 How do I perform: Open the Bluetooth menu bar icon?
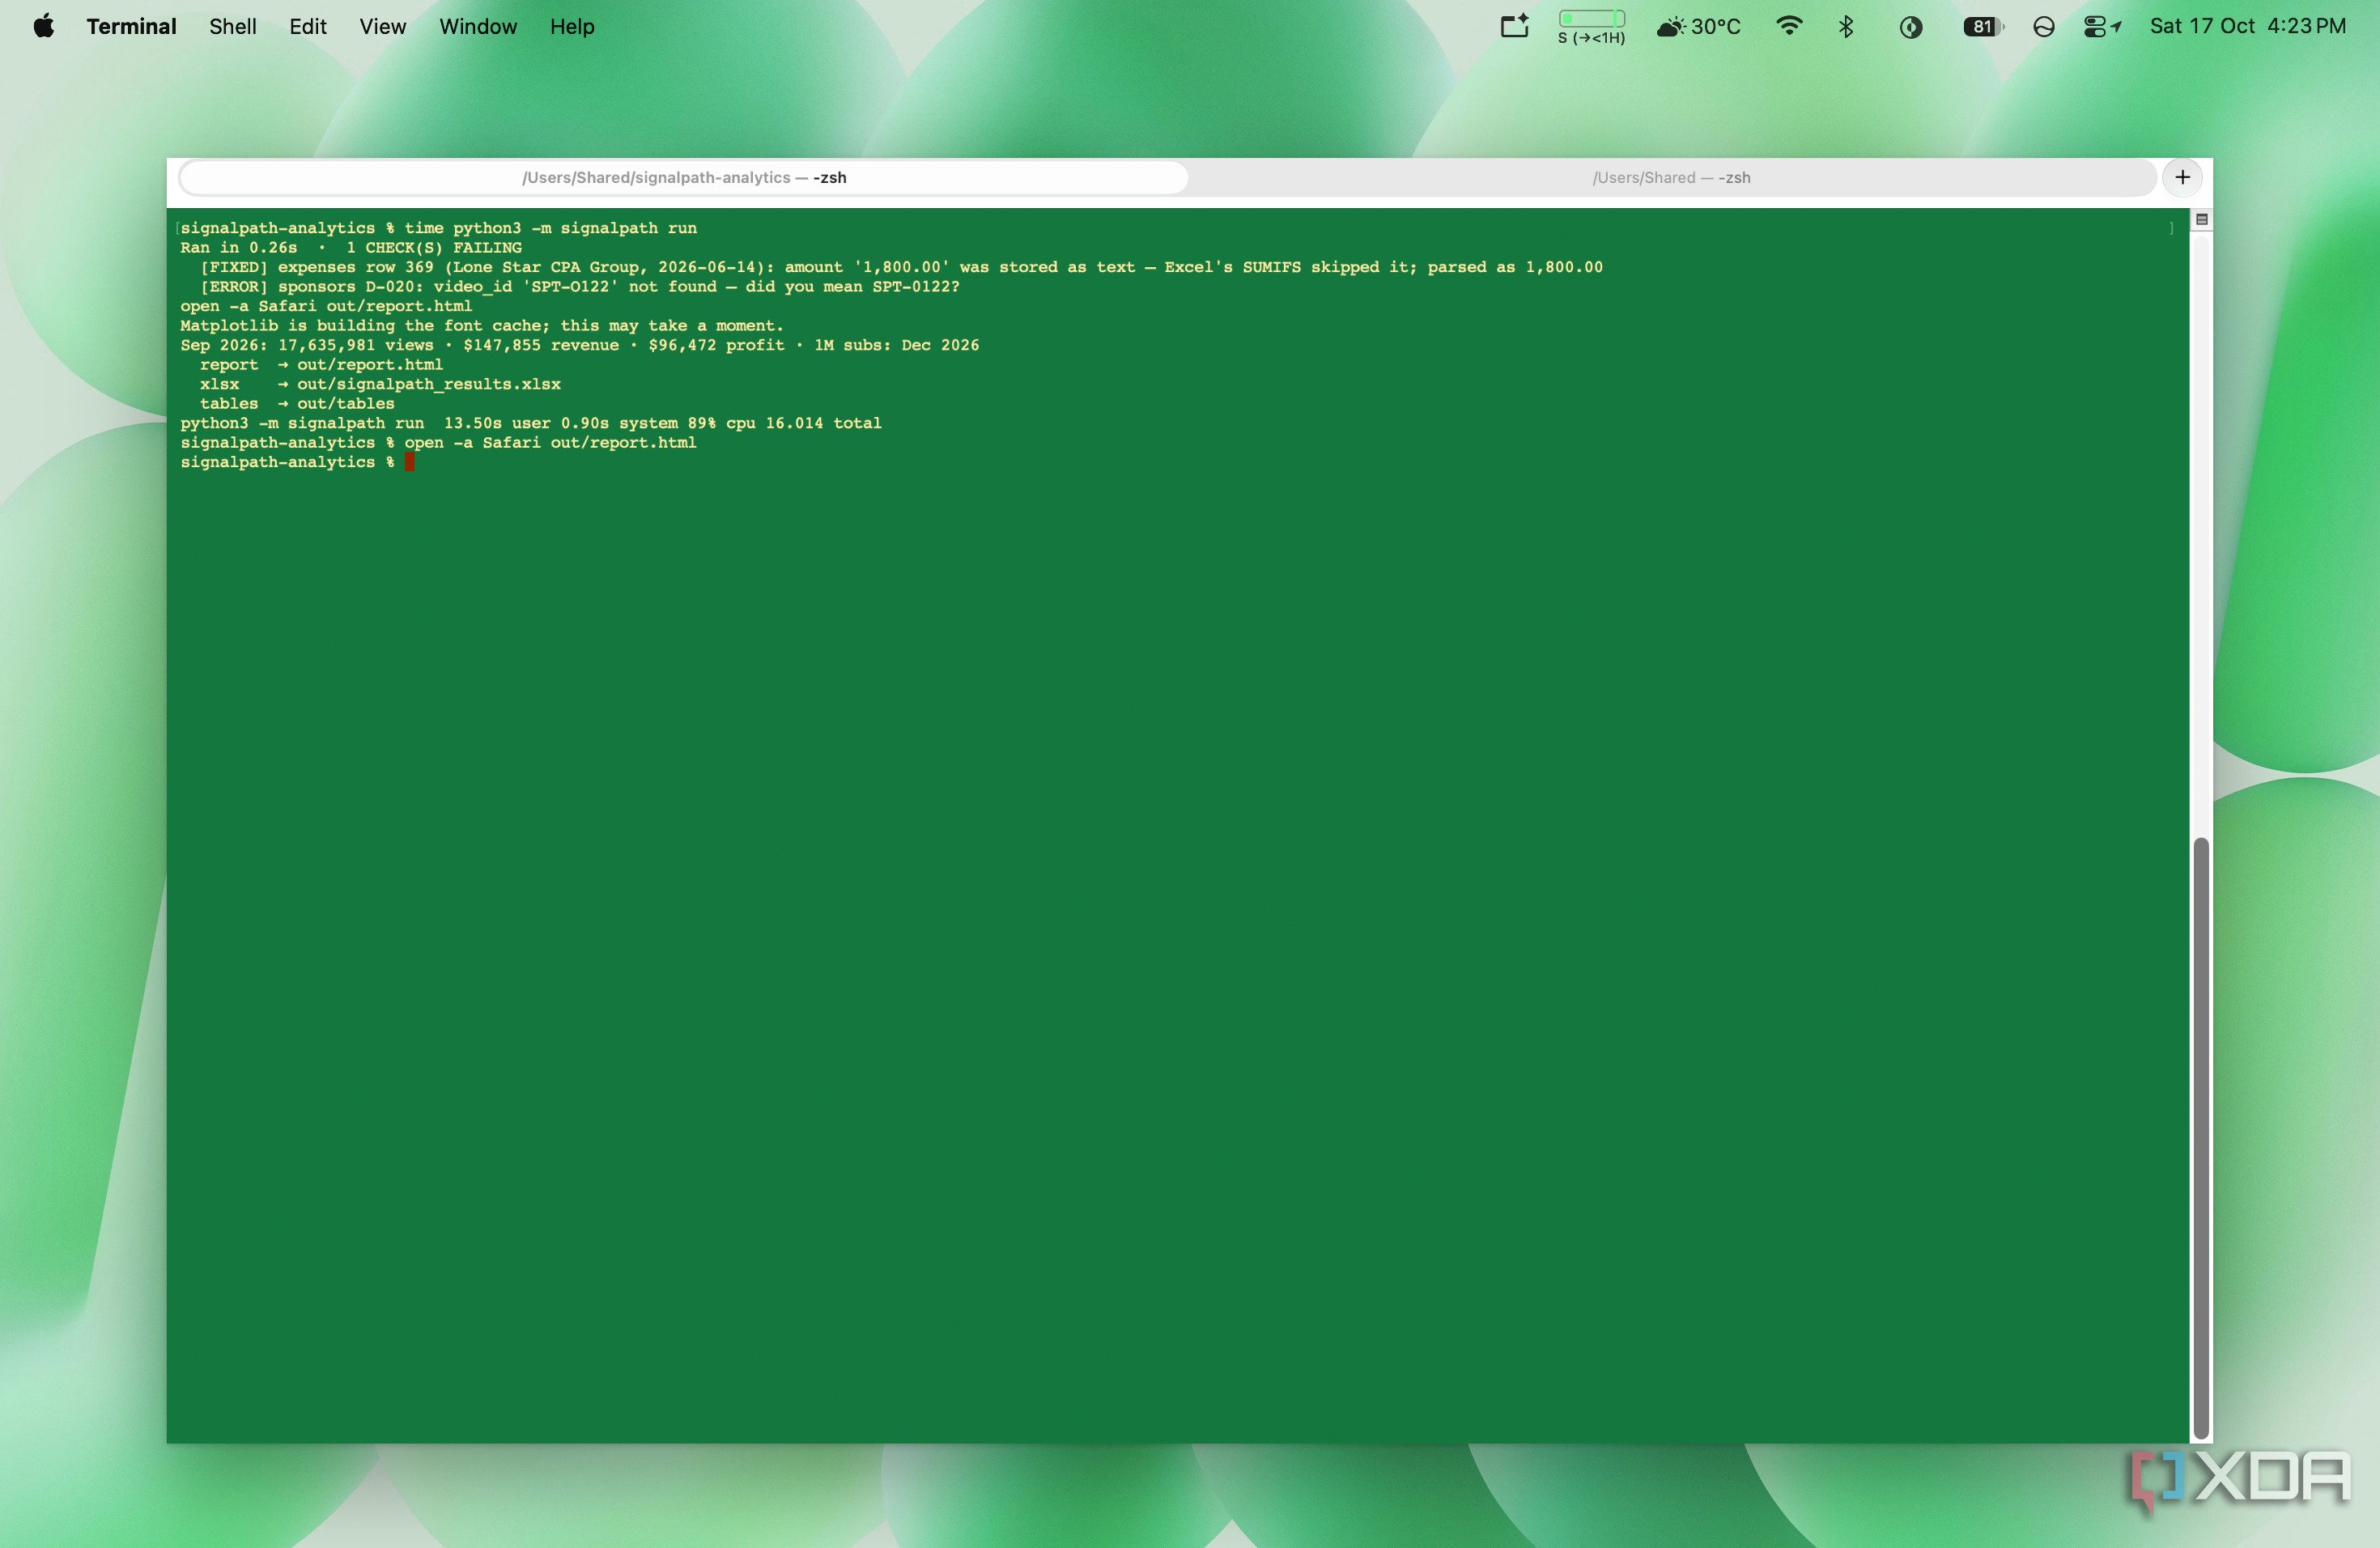1846,26
